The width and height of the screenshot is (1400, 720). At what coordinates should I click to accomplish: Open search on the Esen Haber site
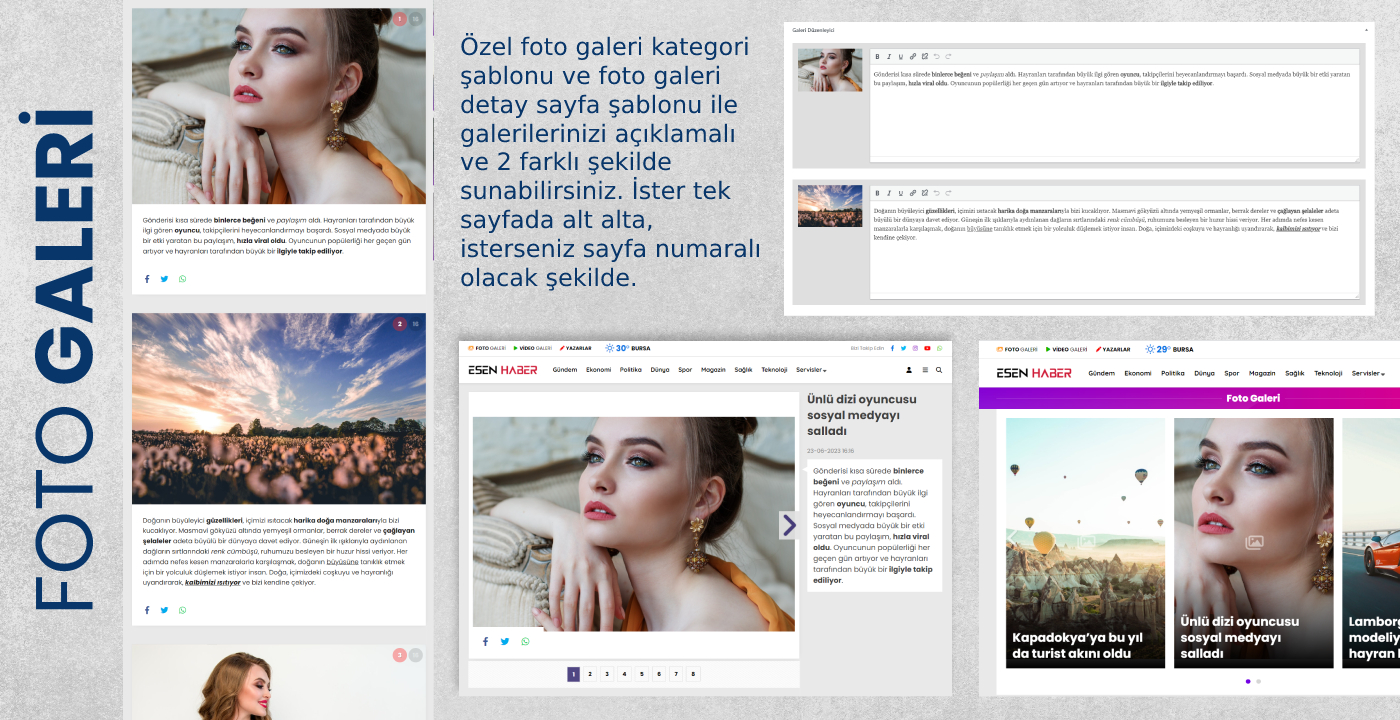[938, 370]
